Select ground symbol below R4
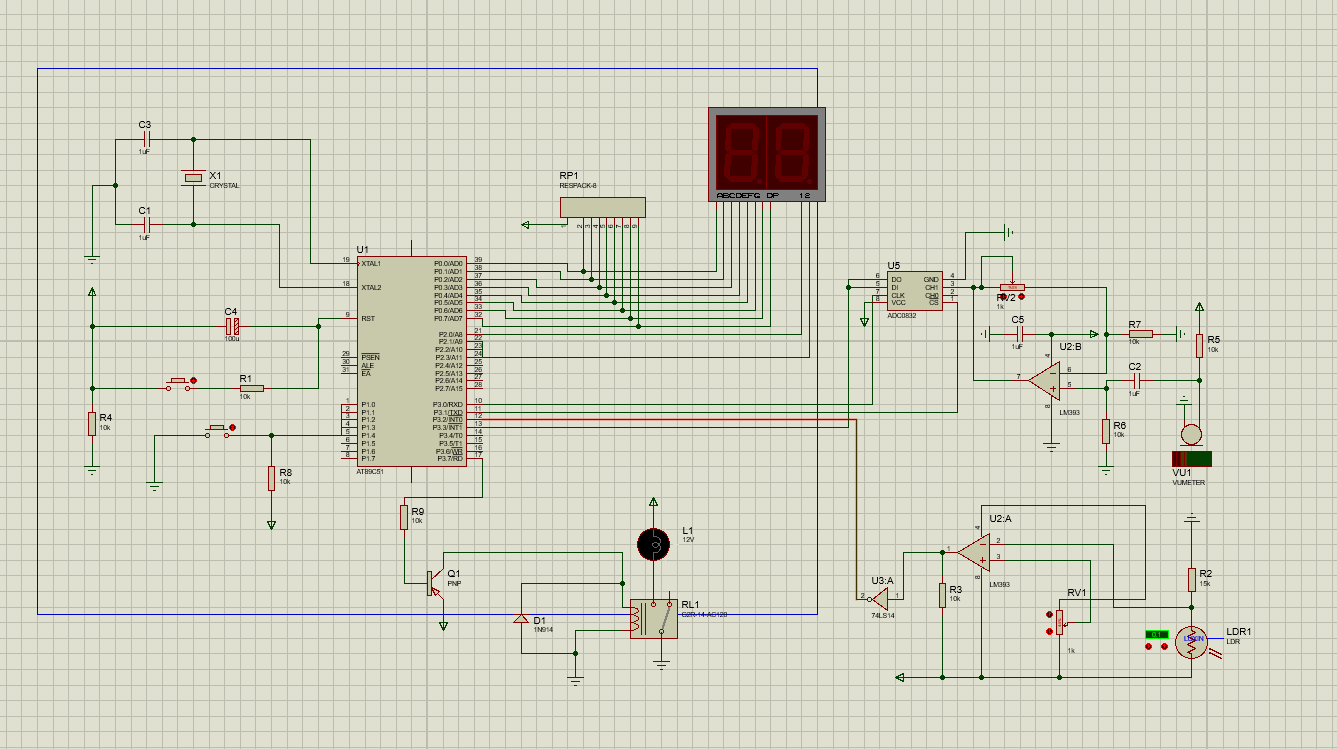The height and width of the screenshot is (749, 1337). point(92,468)
